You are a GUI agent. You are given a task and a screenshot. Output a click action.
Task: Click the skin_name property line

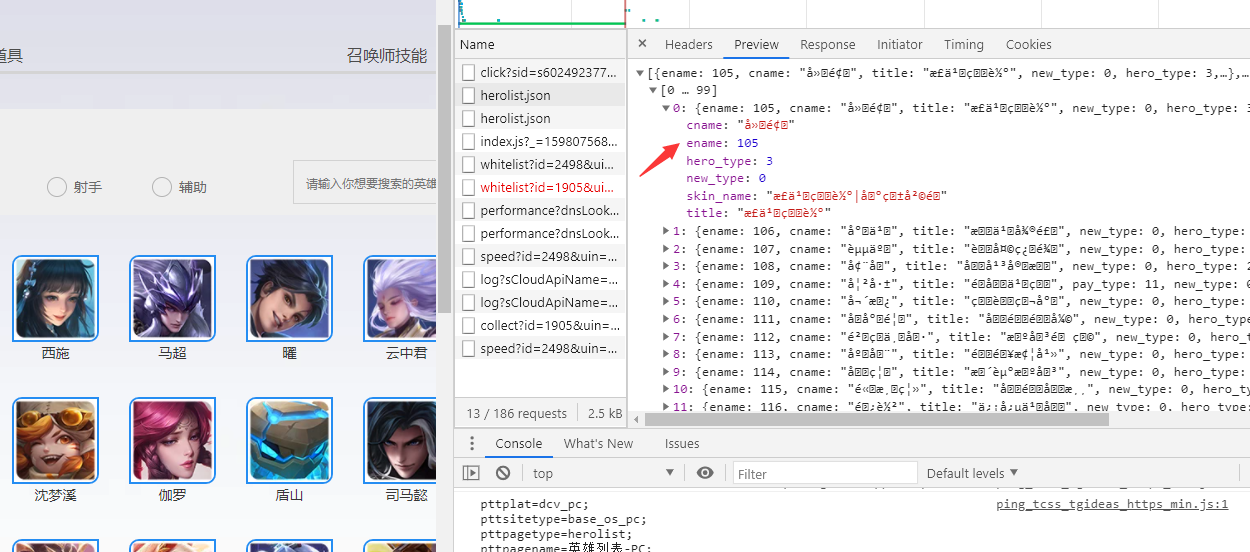pos(816,196)
